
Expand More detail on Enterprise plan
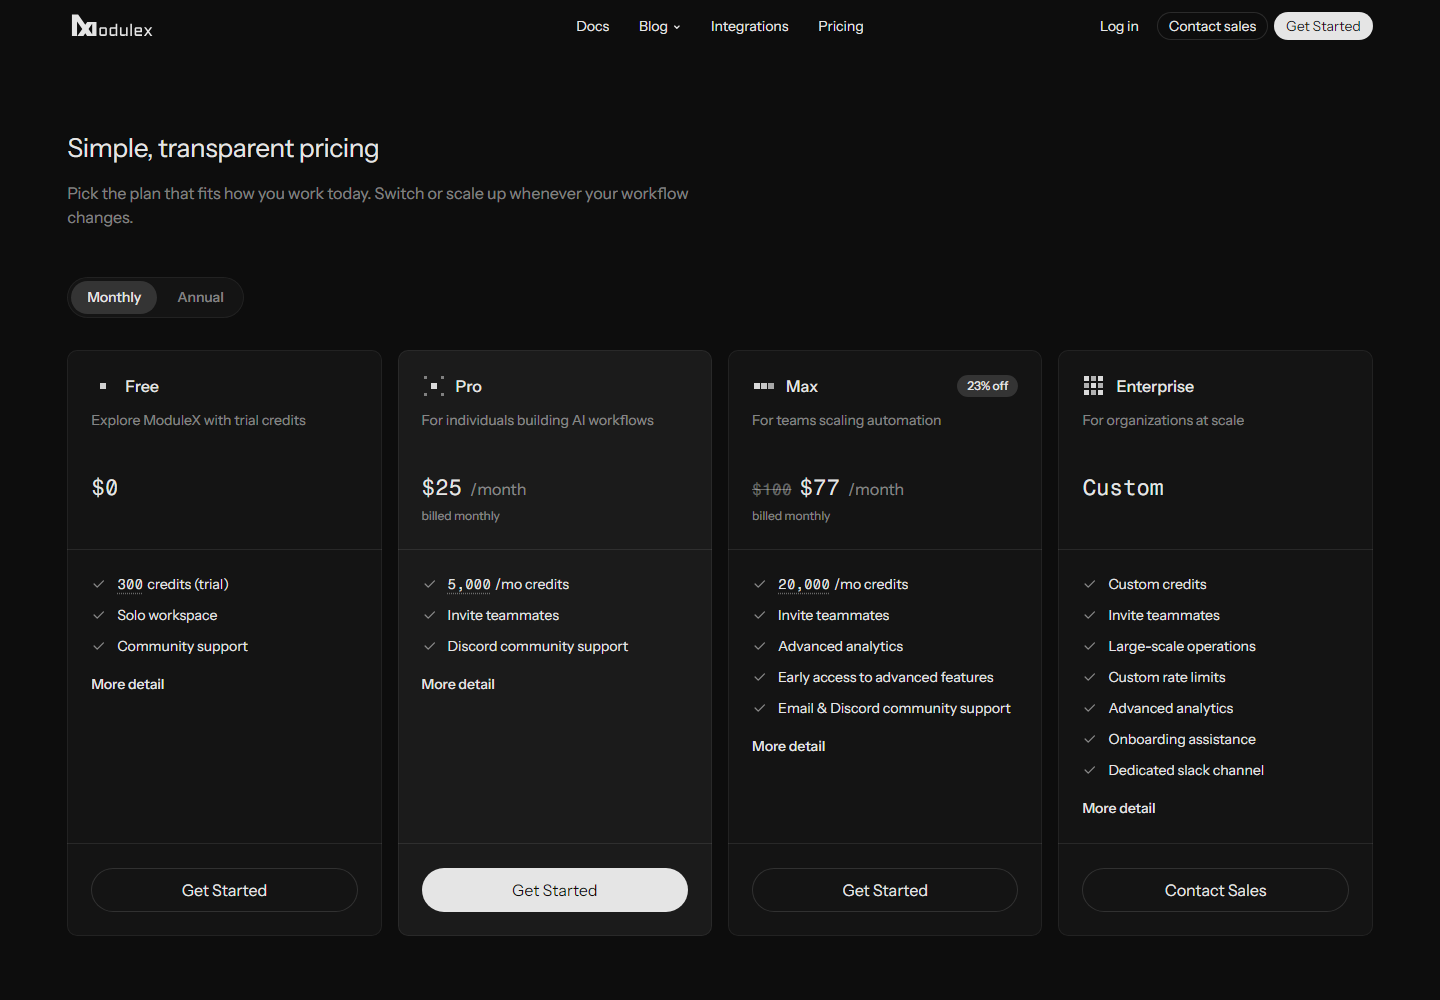click(x=1119, y=808)
